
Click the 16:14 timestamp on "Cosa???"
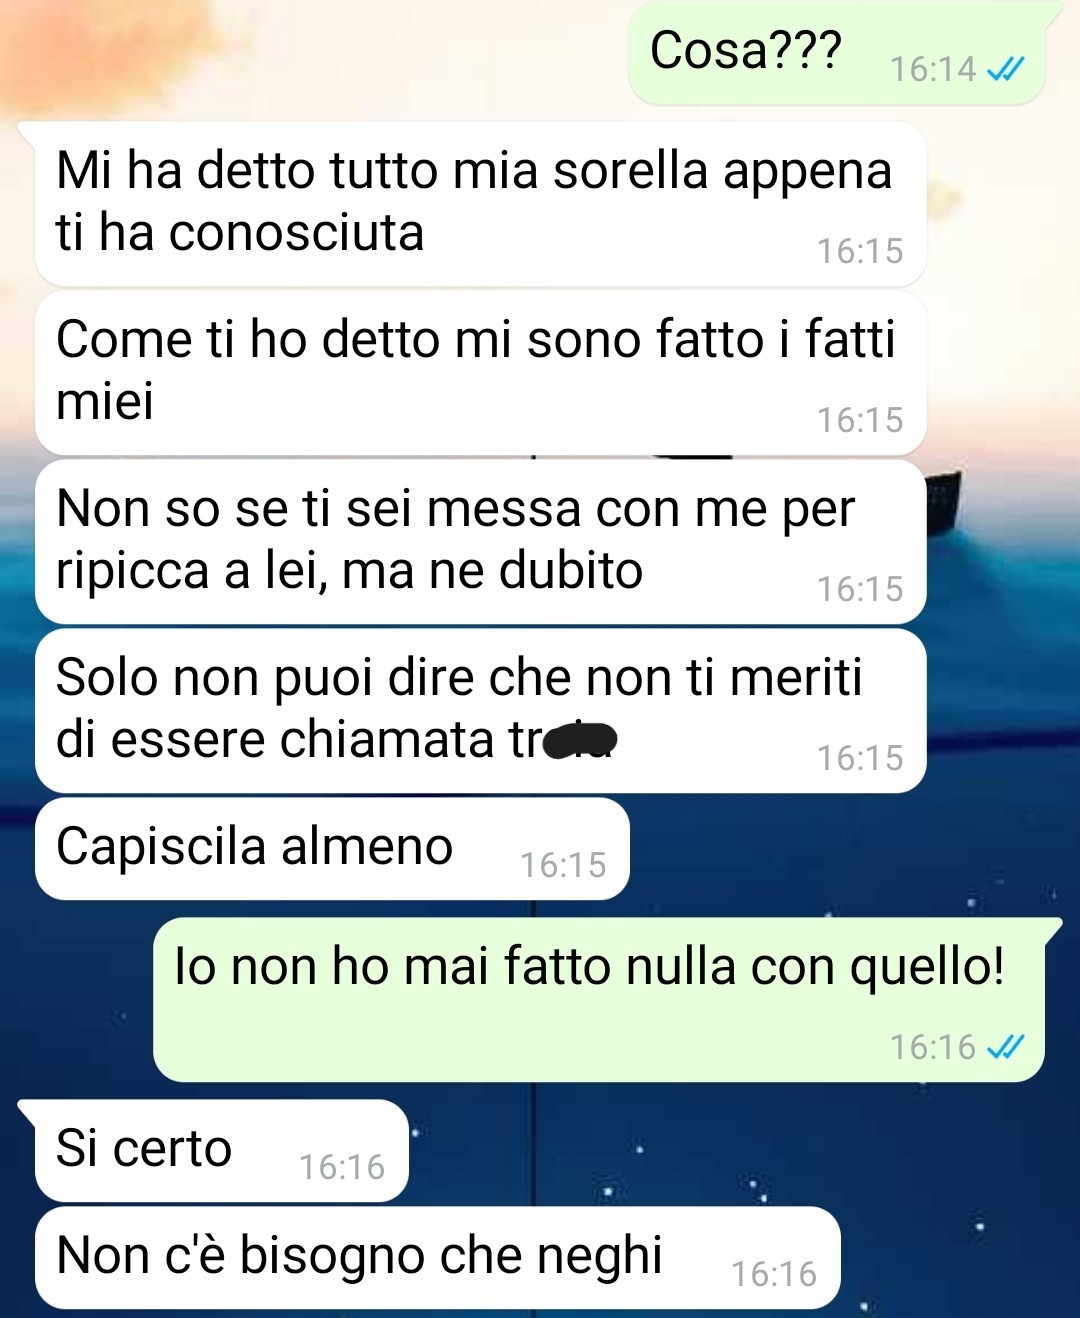(x=932, y=69)
